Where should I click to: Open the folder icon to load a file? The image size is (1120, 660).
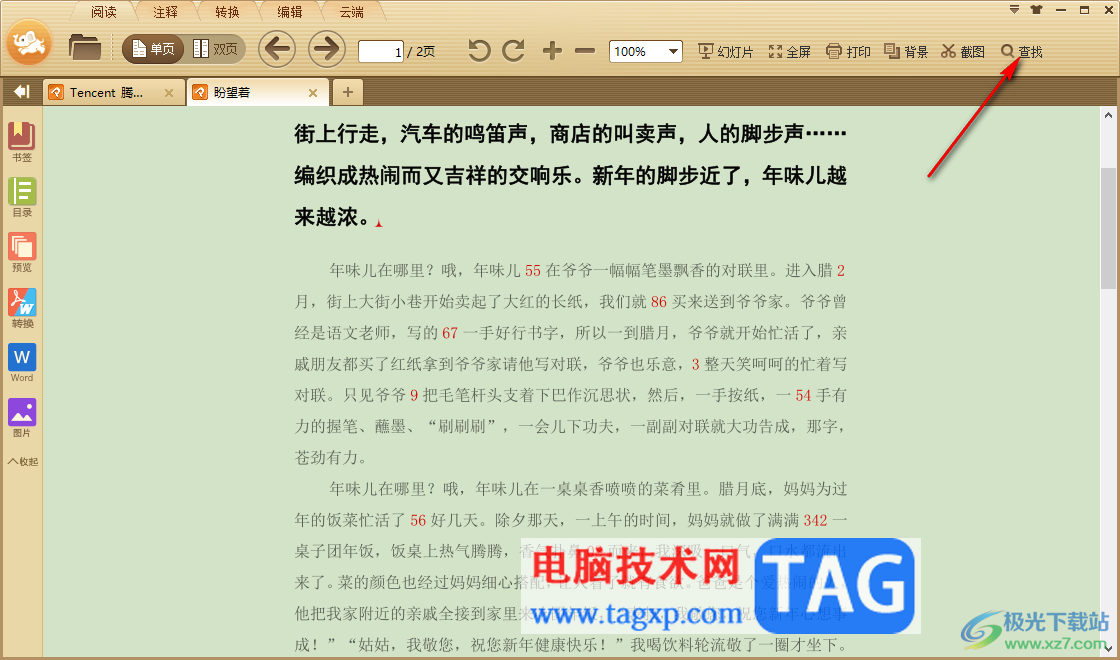click(x=85, y=49)
